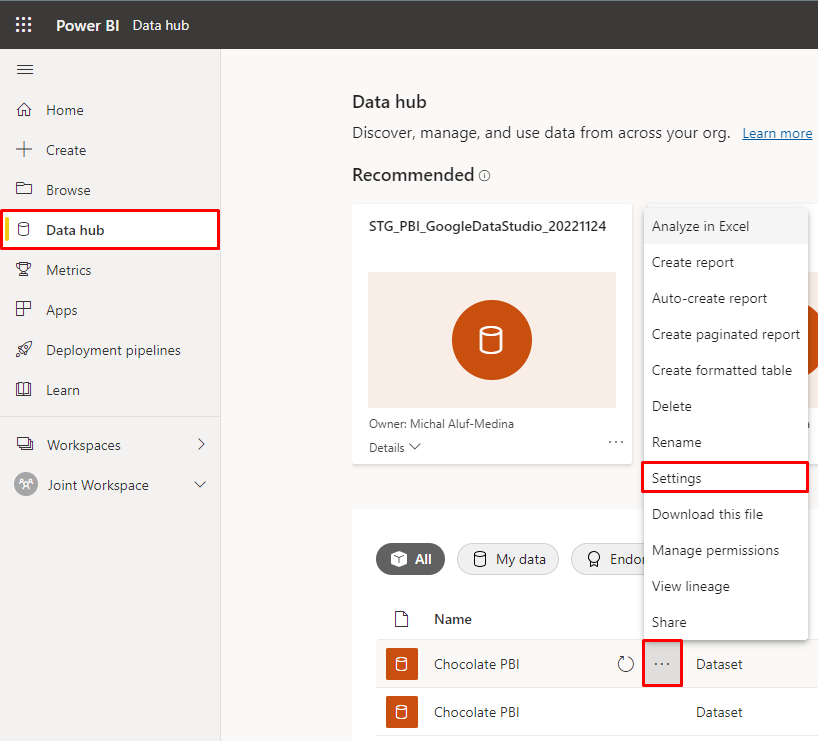The width and height of the screenshot is (818, 741).
Task: Click the Apps grid icon
Action: (24, 309)
